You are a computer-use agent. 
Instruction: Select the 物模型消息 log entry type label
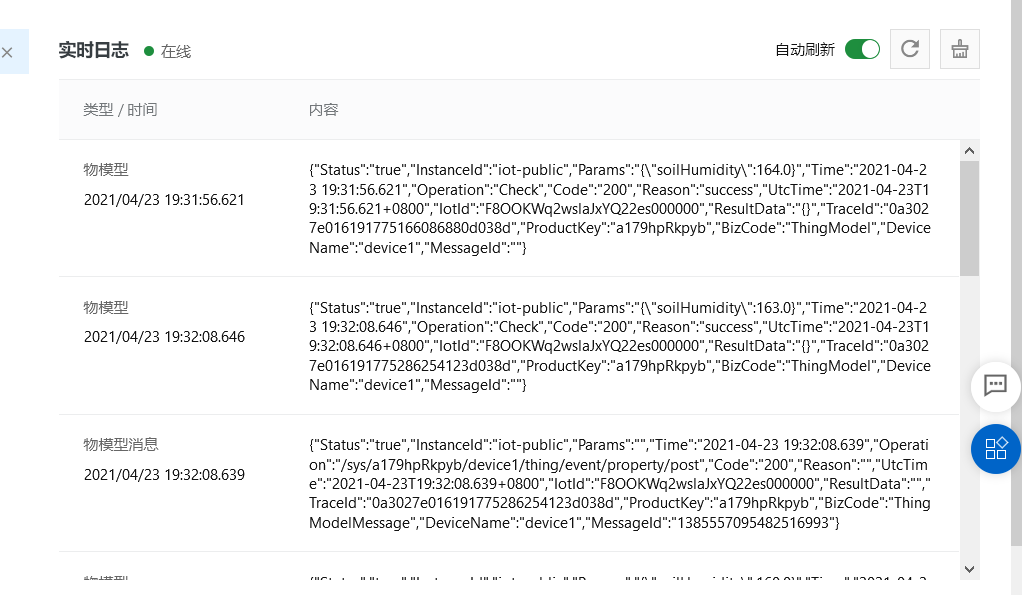coord(121,444)
